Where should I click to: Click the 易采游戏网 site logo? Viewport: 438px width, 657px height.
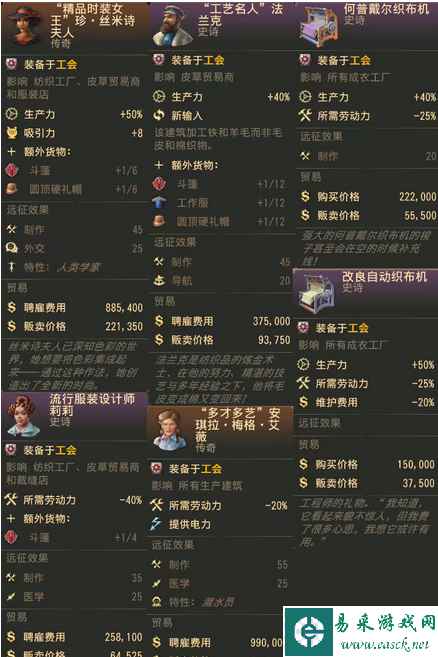coord(360,631)
